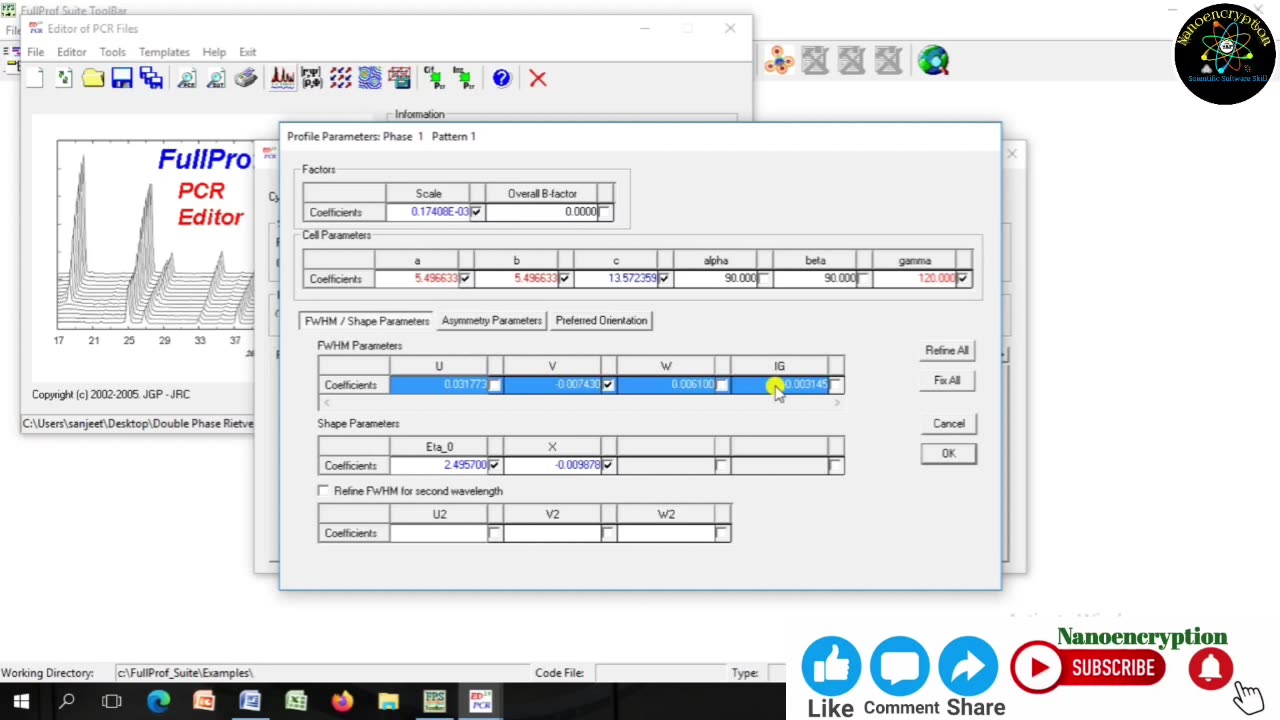Click the red X exit icon in toolbar
Screen dimensions: 1280x720
point(538,78)
